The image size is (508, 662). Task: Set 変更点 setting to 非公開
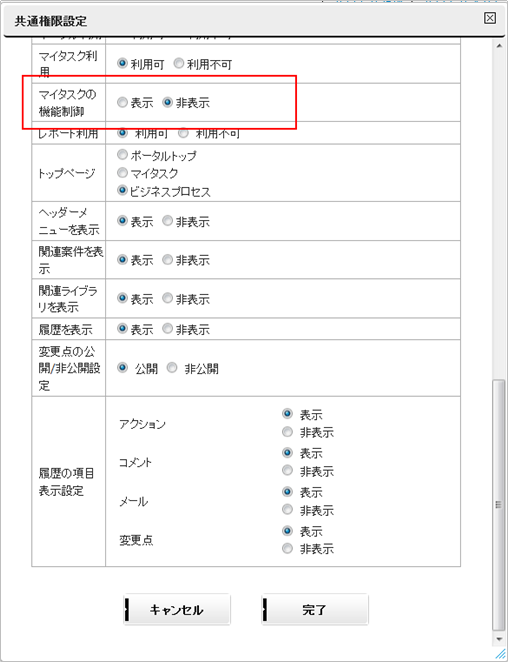172,368
